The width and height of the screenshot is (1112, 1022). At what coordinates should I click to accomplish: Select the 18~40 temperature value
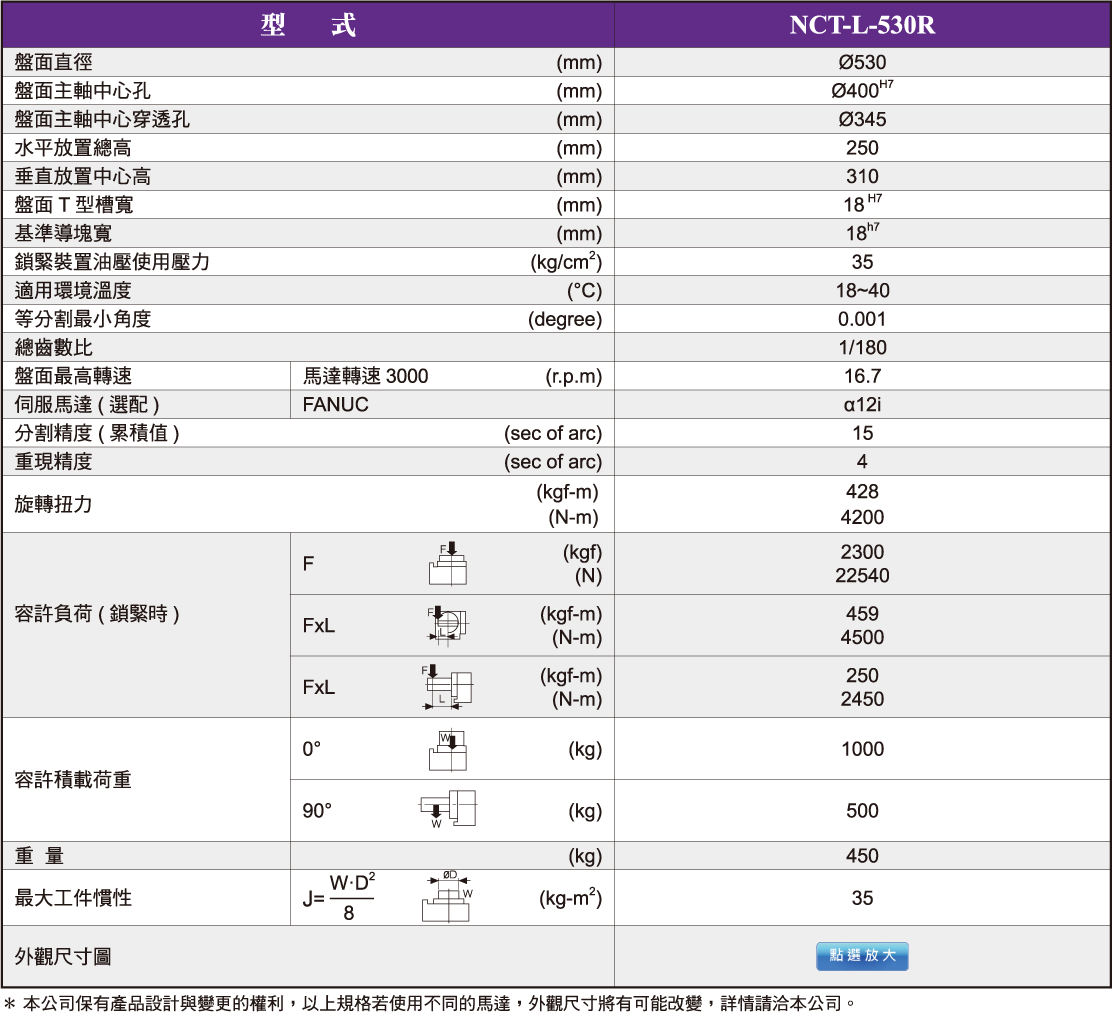(862, 290)
